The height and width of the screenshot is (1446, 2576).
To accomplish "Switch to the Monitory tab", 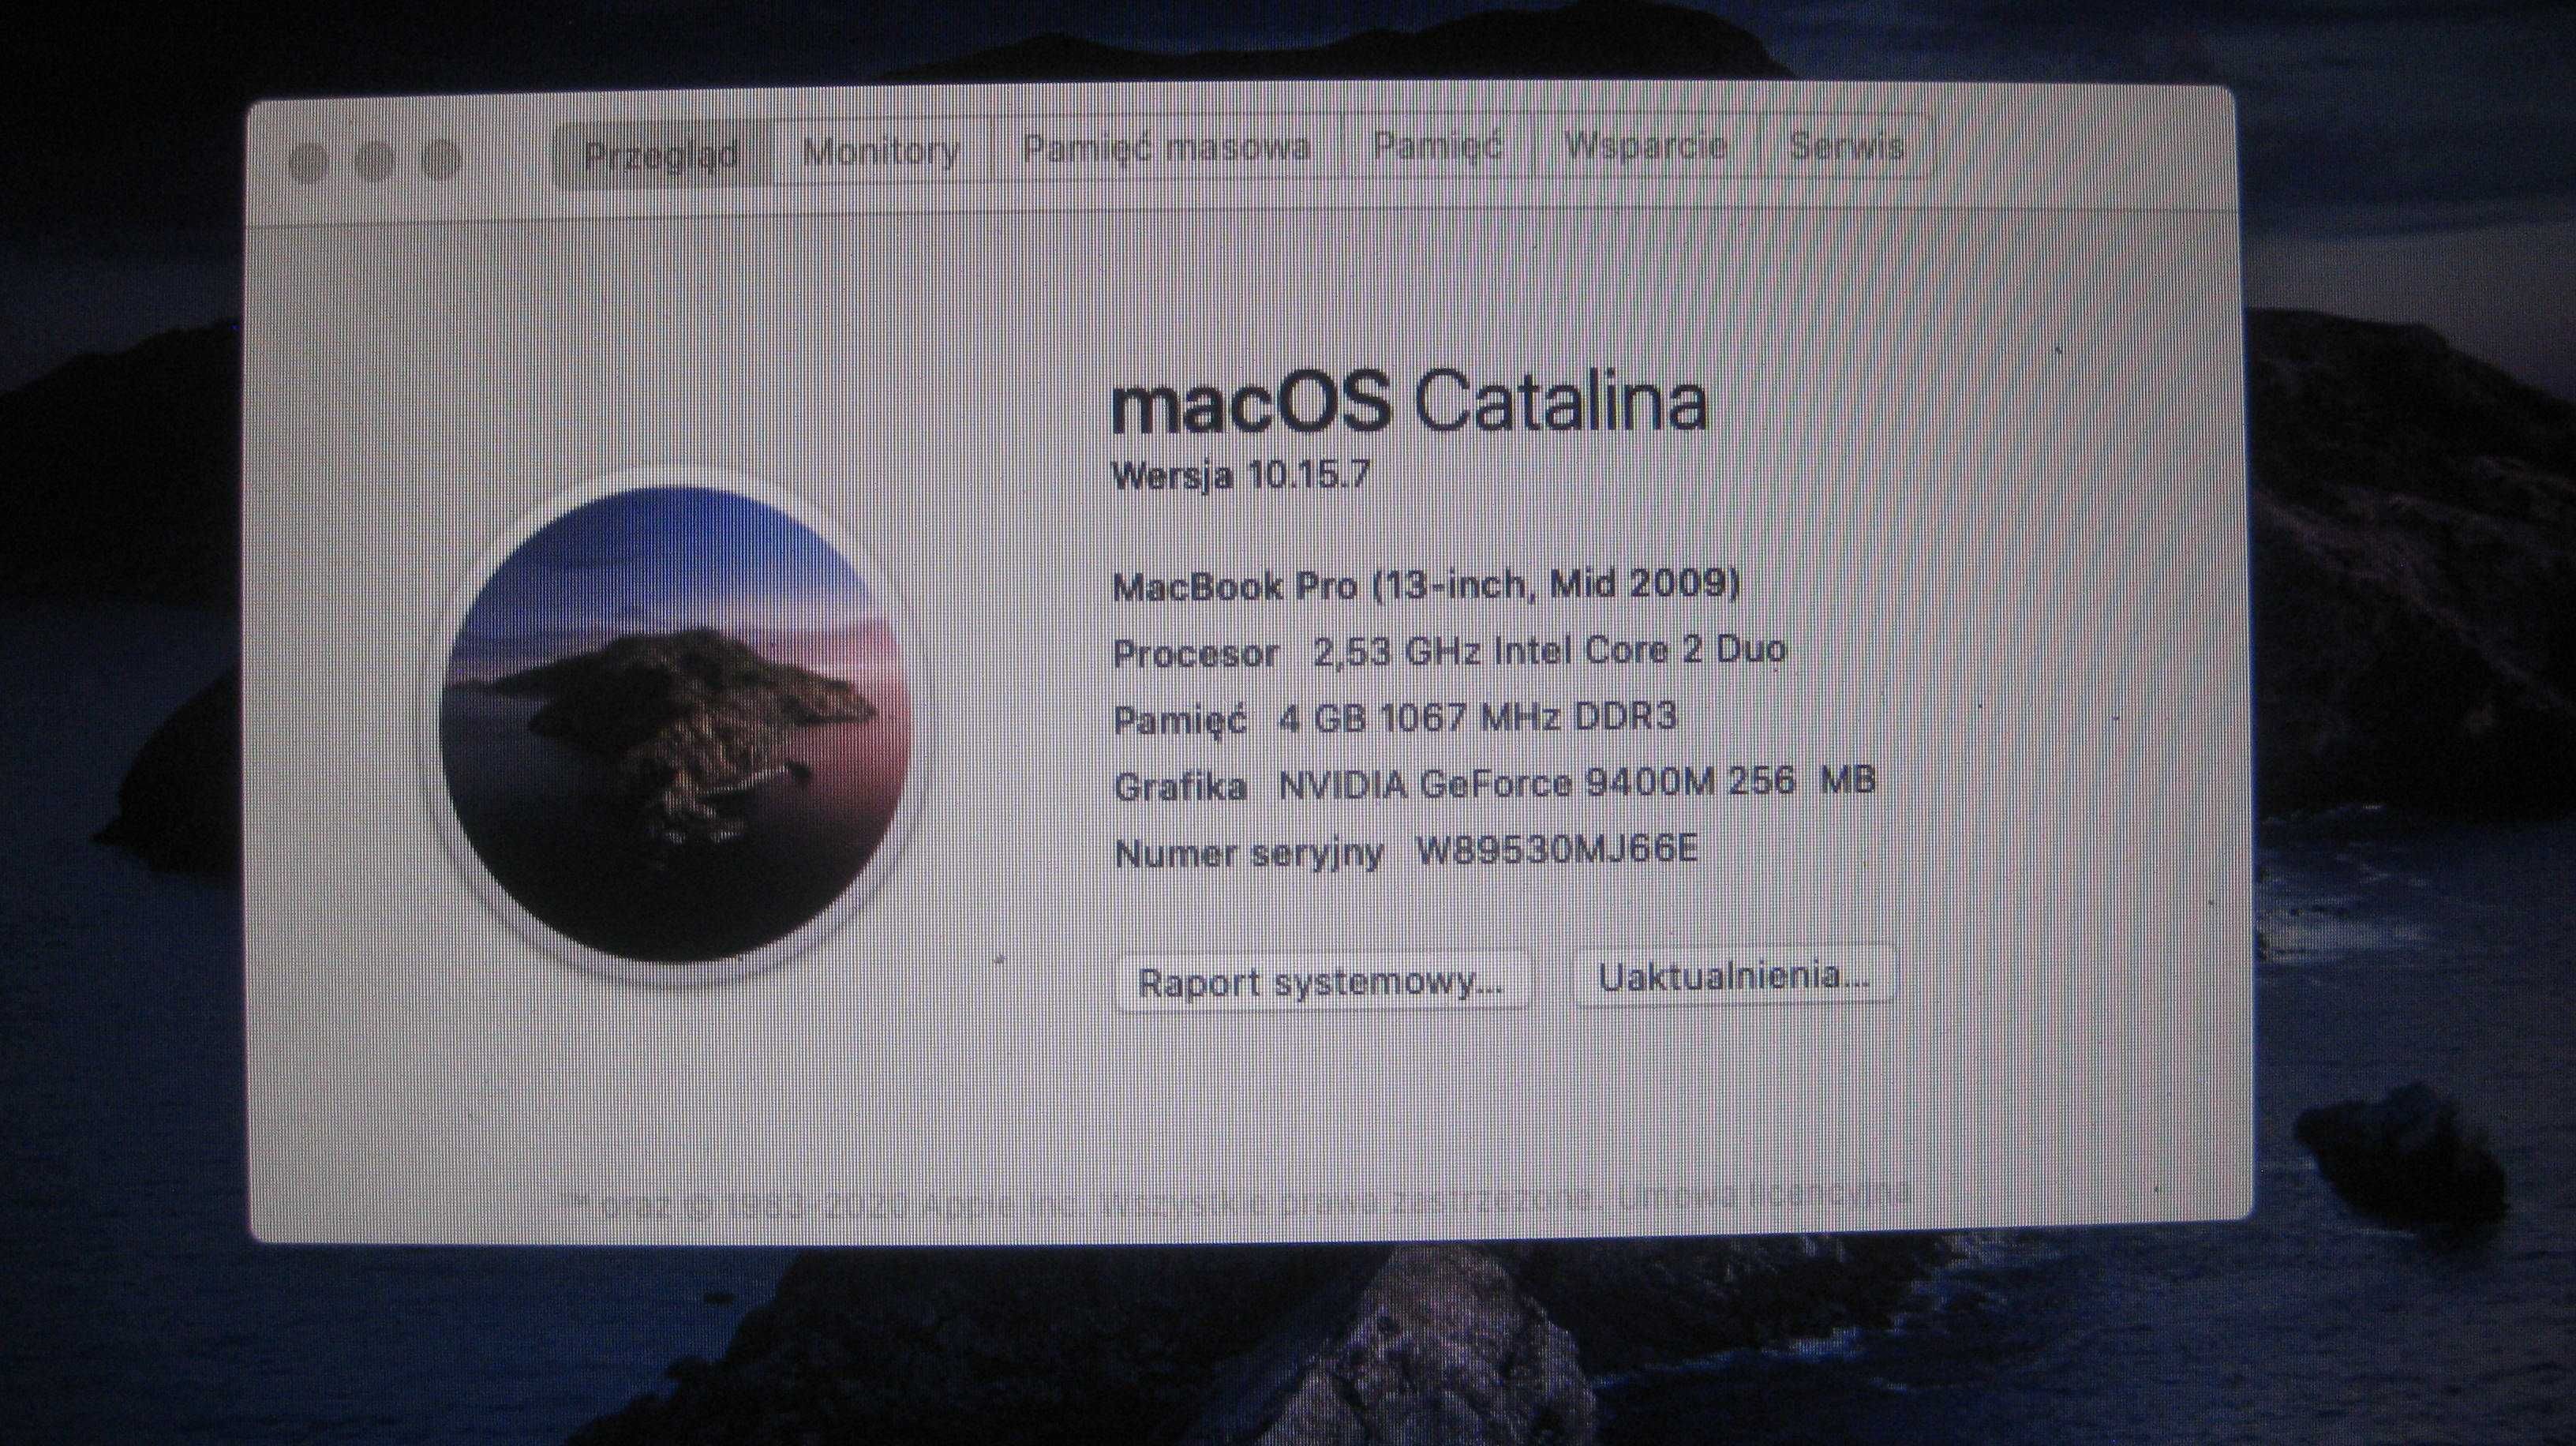I will 881,151.
